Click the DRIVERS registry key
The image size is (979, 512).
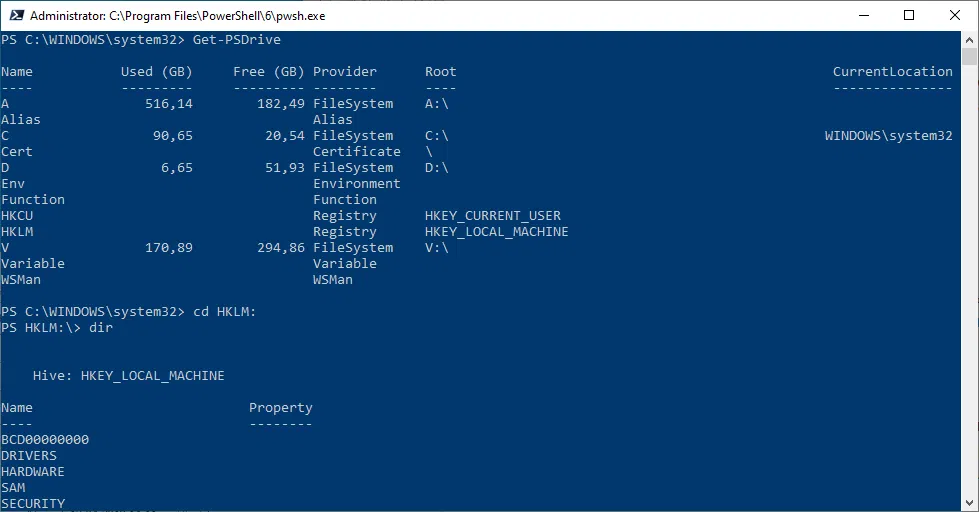pyautogui.click(x=29, y=456)
